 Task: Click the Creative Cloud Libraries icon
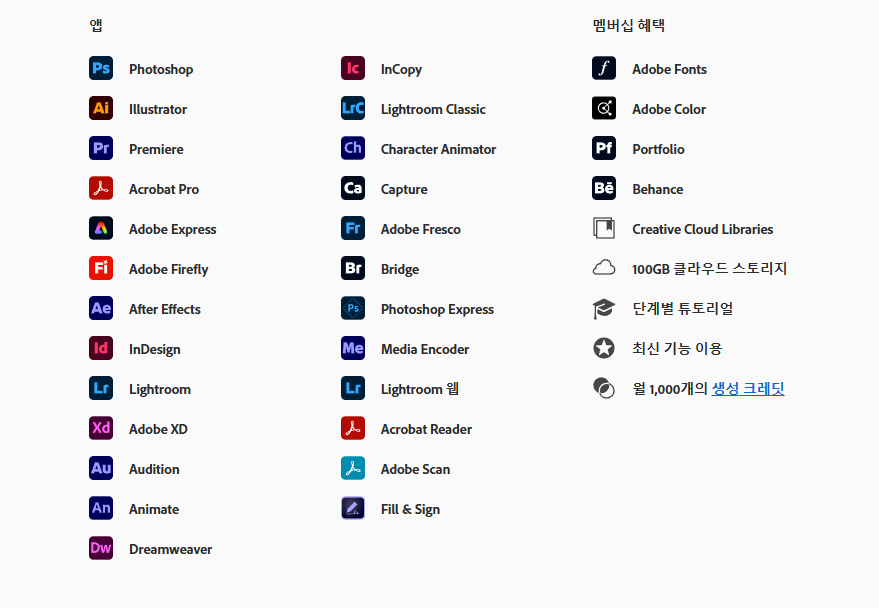604,228
